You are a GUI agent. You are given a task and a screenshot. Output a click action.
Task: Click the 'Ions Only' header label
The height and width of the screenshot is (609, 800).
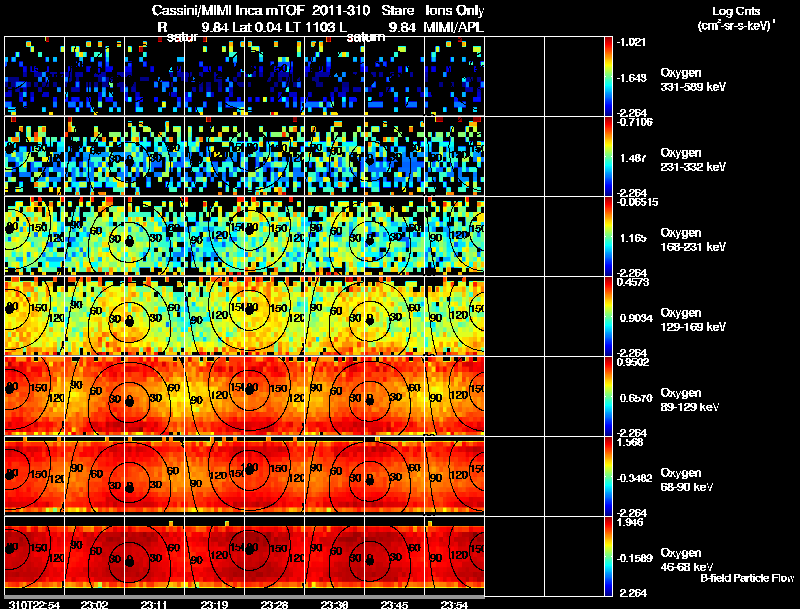[455, 11]
